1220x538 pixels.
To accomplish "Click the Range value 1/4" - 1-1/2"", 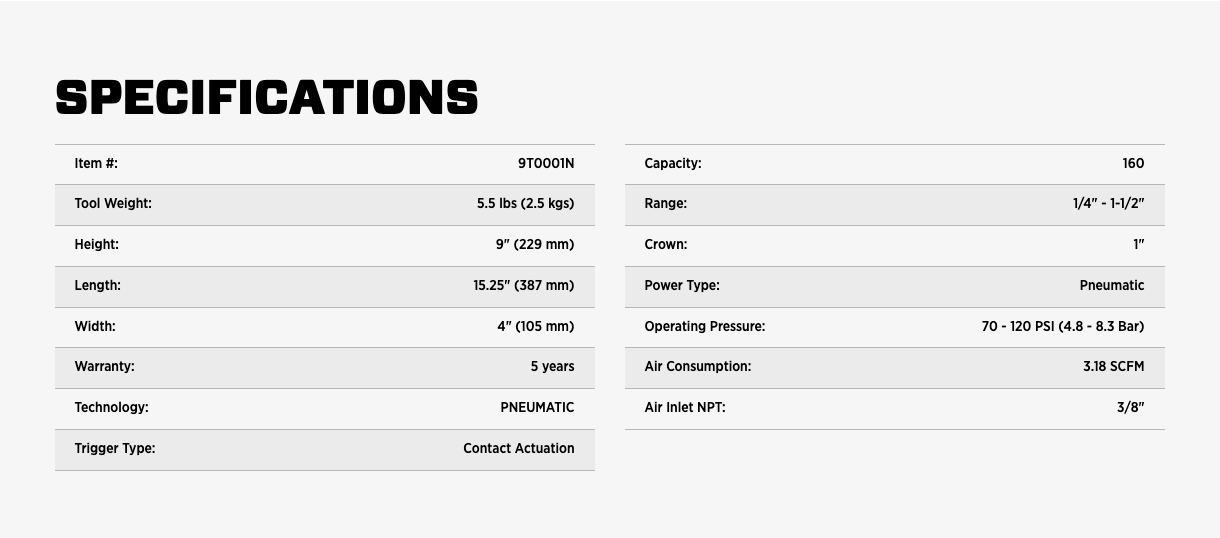I will tap(1108, 203).
